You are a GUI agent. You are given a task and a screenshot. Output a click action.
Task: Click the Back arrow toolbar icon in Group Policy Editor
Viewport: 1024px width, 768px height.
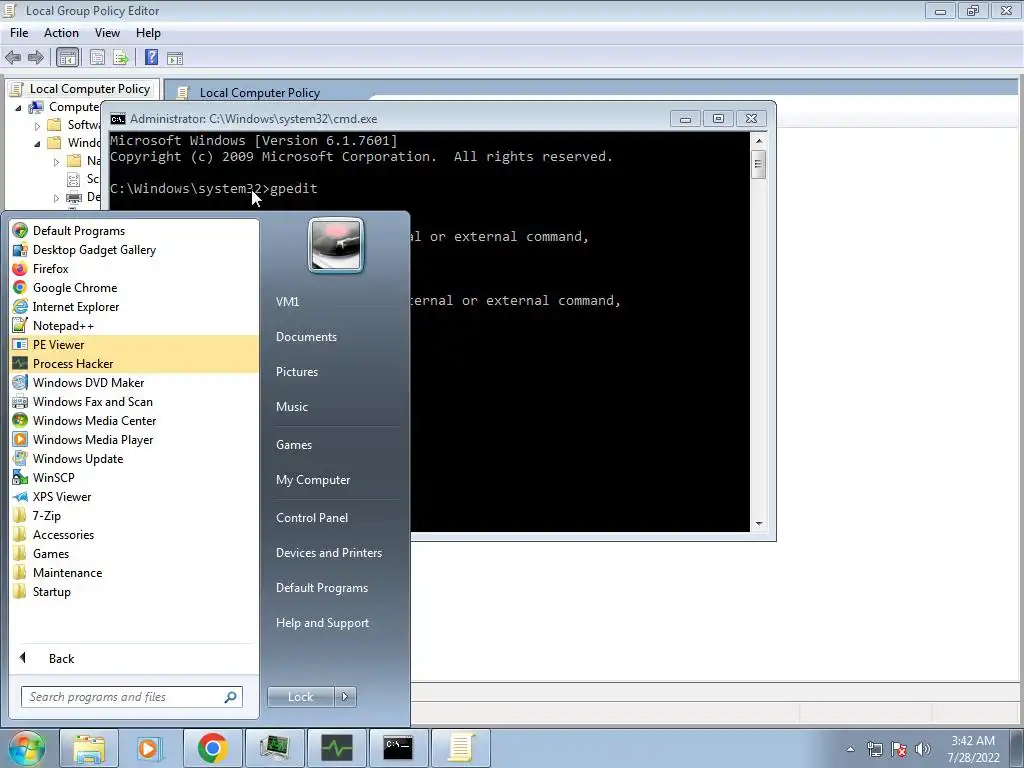pos(13,57)
